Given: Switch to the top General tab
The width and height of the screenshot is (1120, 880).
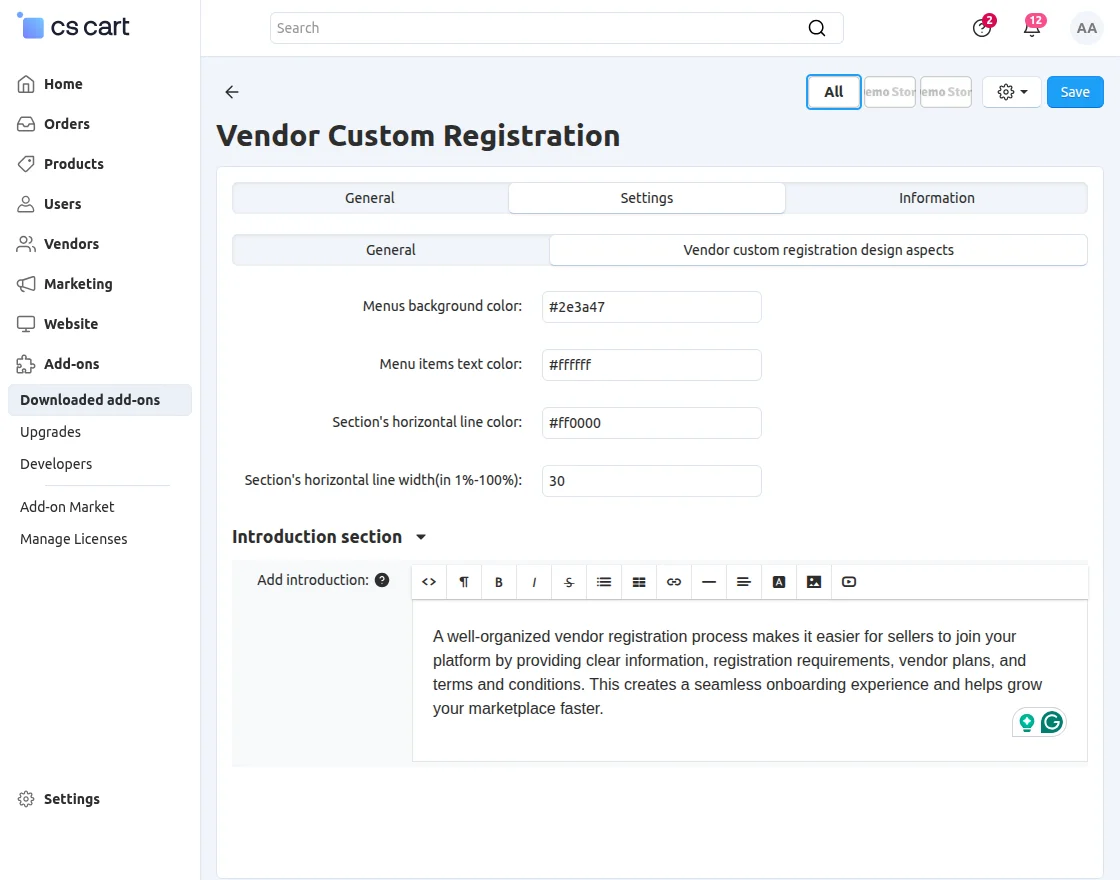Looking at the screenshot, I should click(x=370, y=198).
